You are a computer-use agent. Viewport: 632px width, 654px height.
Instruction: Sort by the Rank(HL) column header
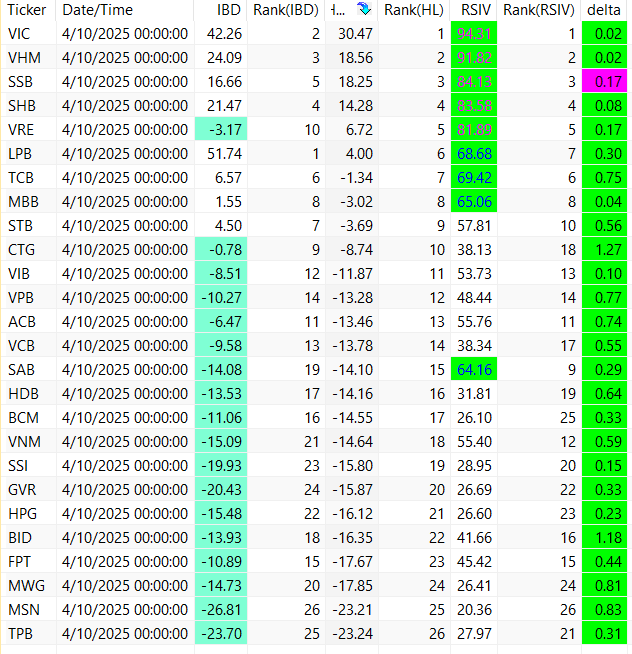point(414,10)
